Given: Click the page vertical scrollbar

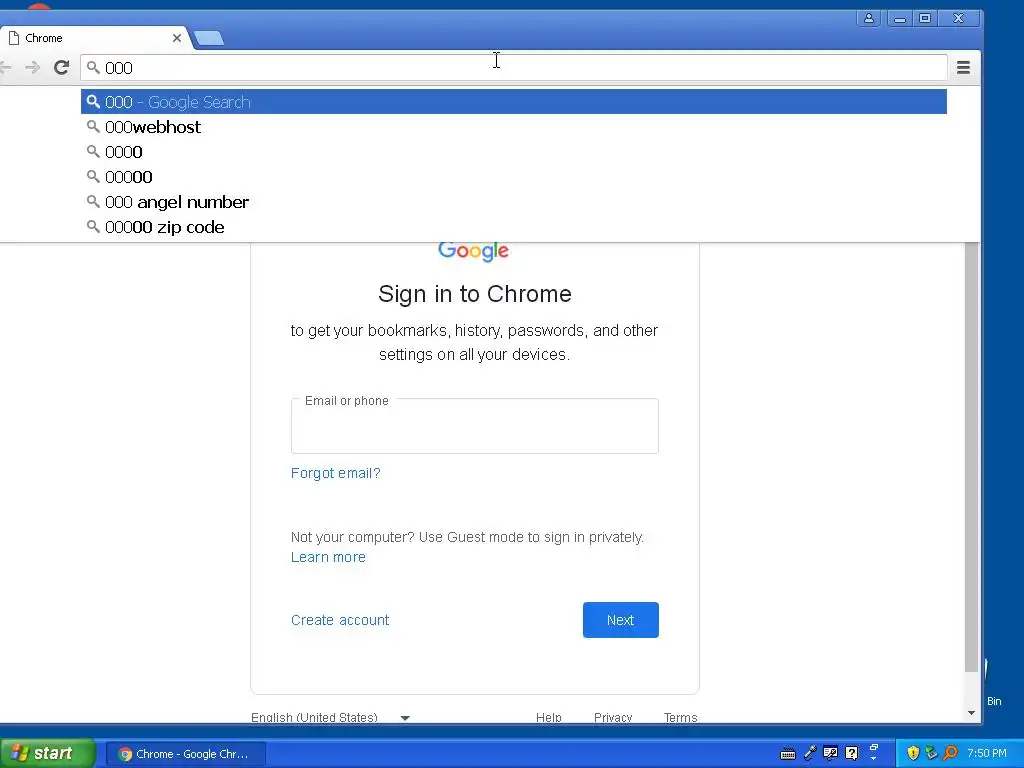Looking at the screenshot, I should click(972, 457).
